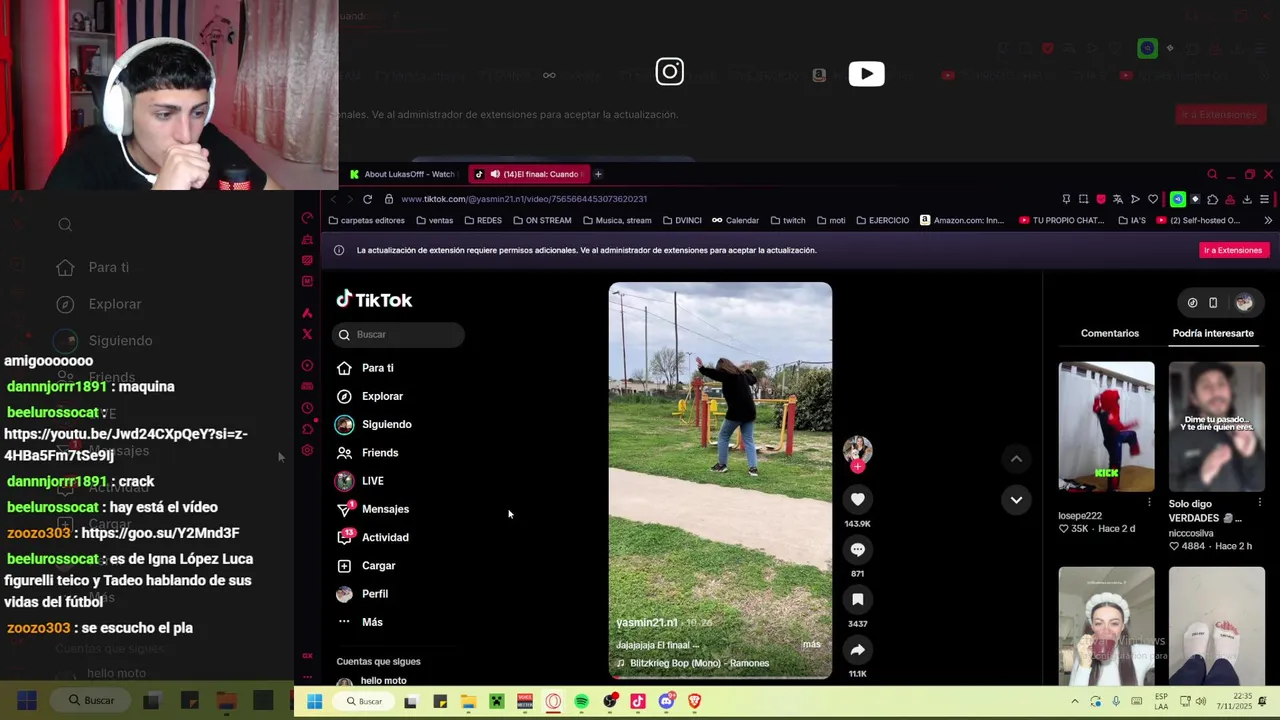1280x720 pixels.
Task: Open Spotify from the taskbar
Action: 581,702
